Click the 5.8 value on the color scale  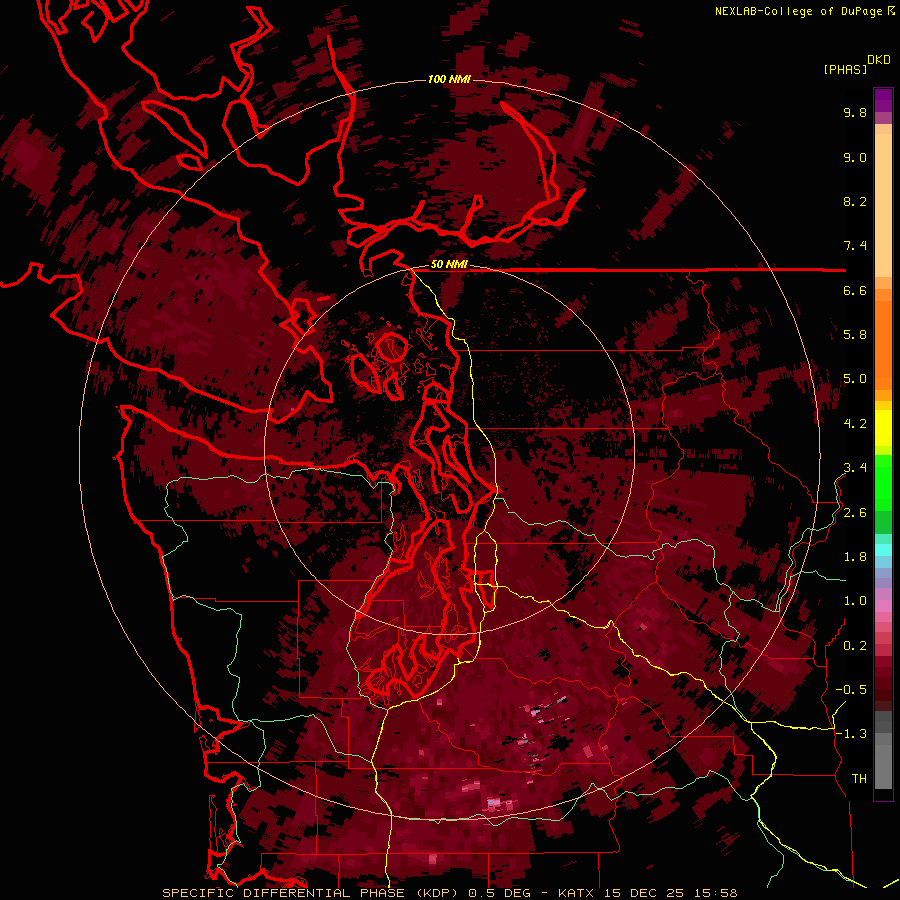click(x=855, y=335)
